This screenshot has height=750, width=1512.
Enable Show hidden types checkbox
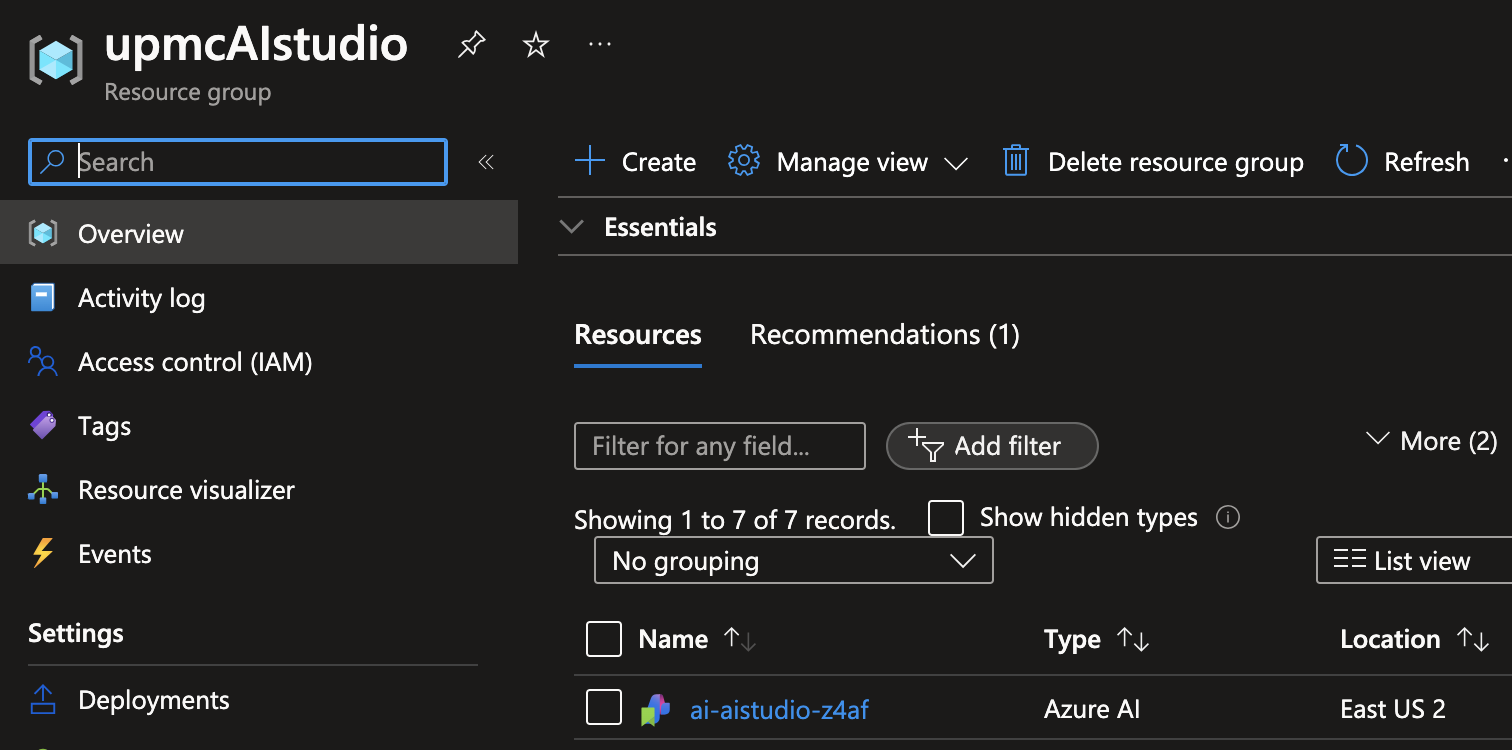pyautogui.click(x=946, y=518)
